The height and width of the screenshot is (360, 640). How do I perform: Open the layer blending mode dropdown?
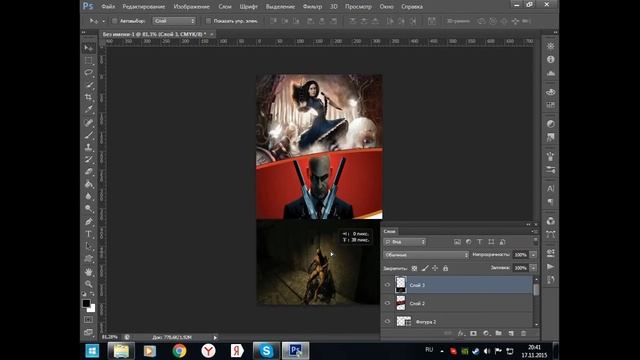coord(426,255)
